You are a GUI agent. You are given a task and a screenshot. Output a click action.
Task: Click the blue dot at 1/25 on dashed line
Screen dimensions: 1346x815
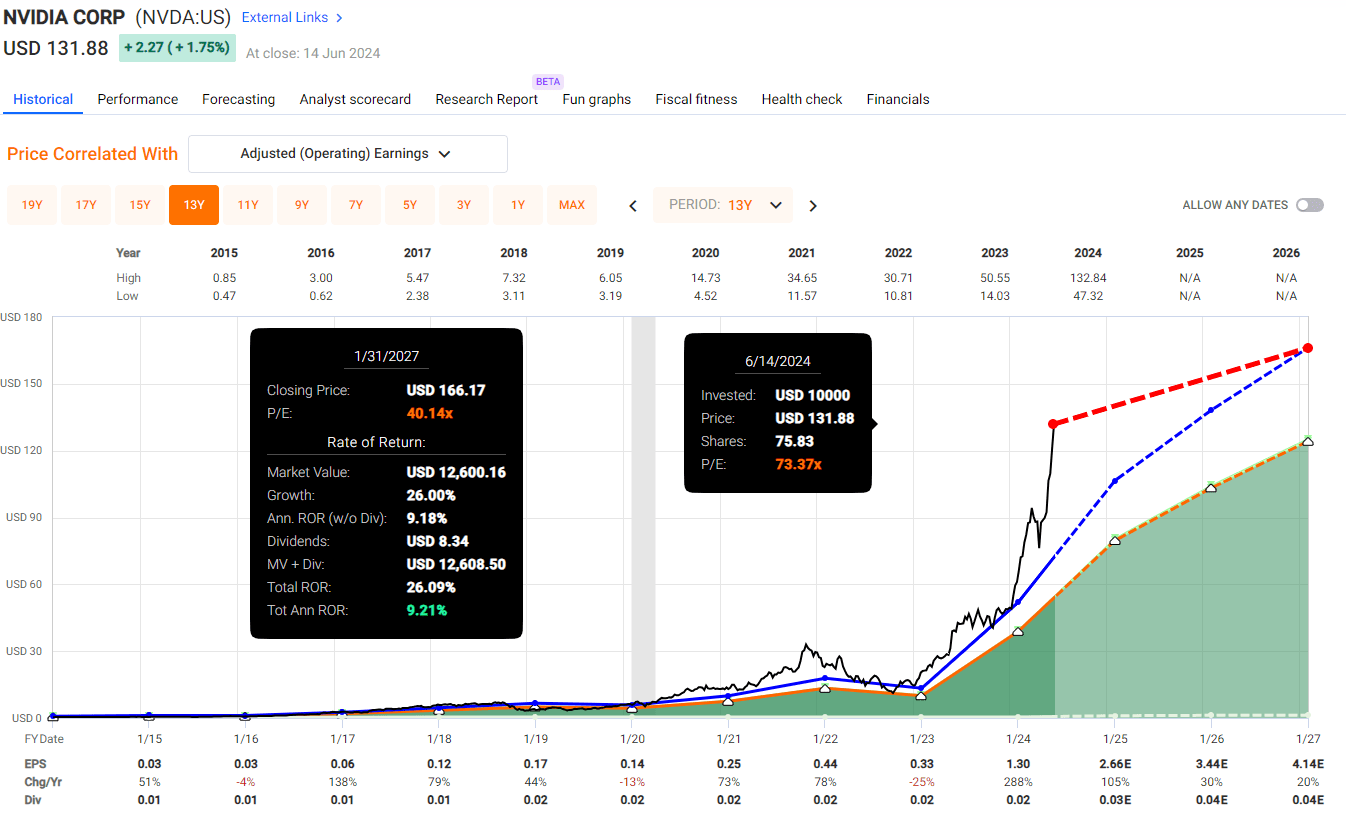point(1116,481)
